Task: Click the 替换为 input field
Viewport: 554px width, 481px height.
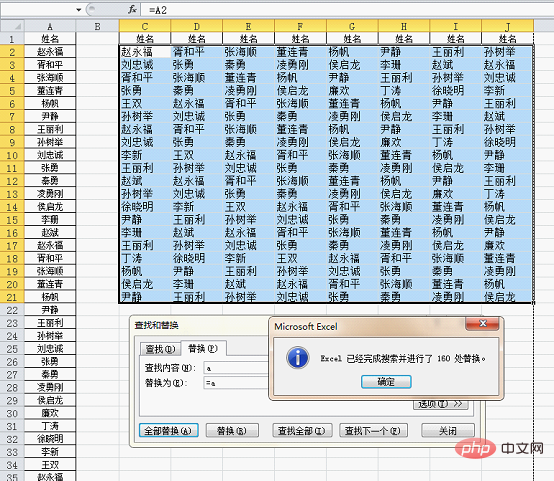Action: pyautogui.click(x=236, y=383)
